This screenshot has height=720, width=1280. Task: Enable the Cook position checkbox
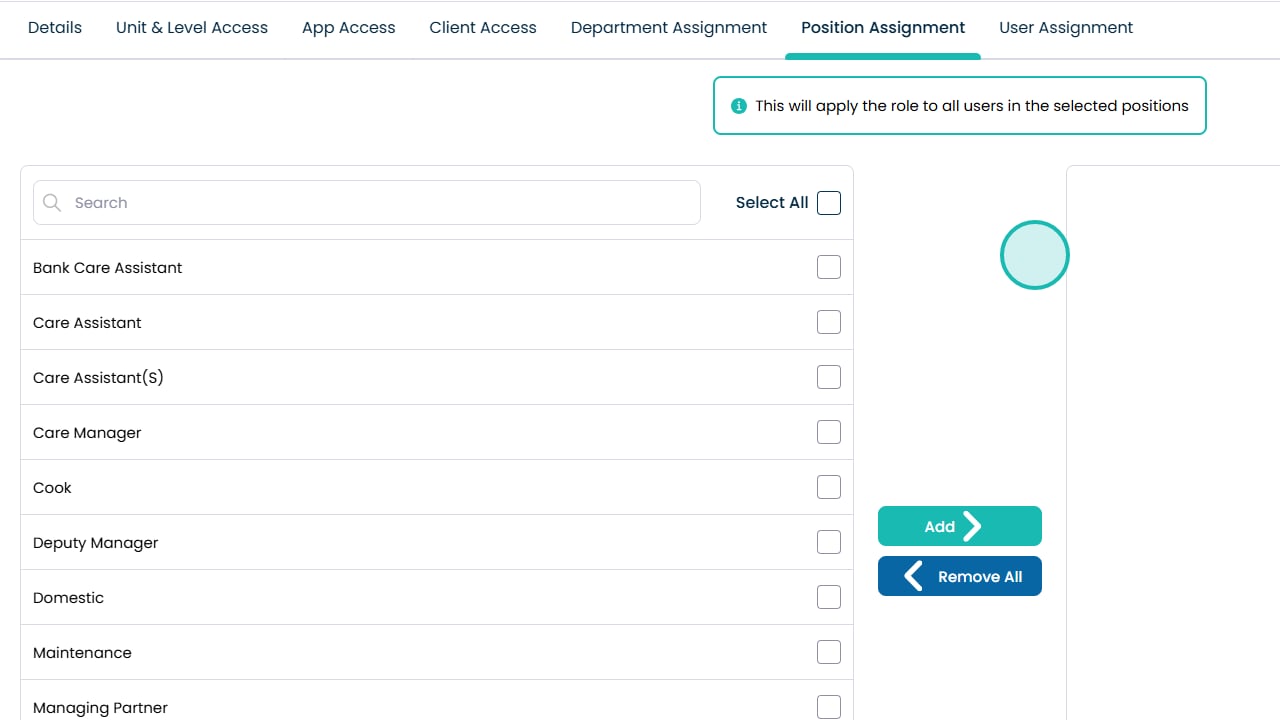(x=829, y=487)
